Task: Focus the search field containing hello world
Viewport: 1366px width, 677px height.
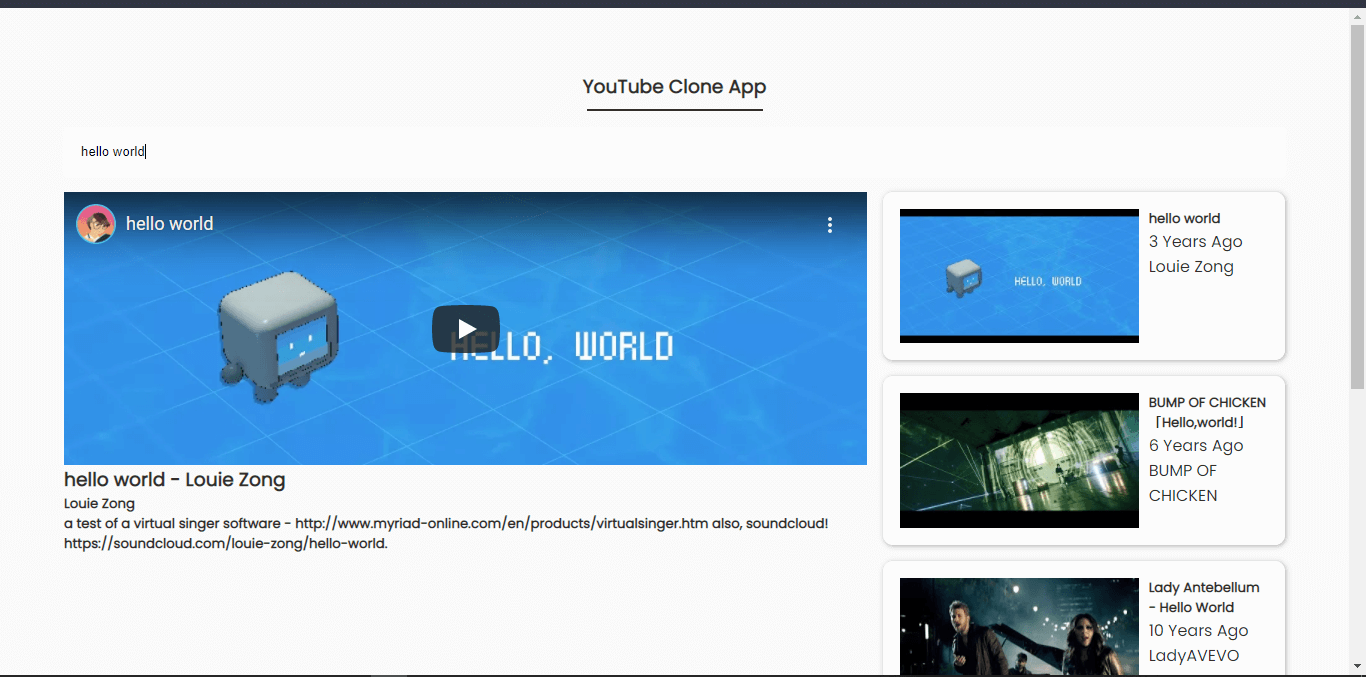Action: tap(674, 152)
